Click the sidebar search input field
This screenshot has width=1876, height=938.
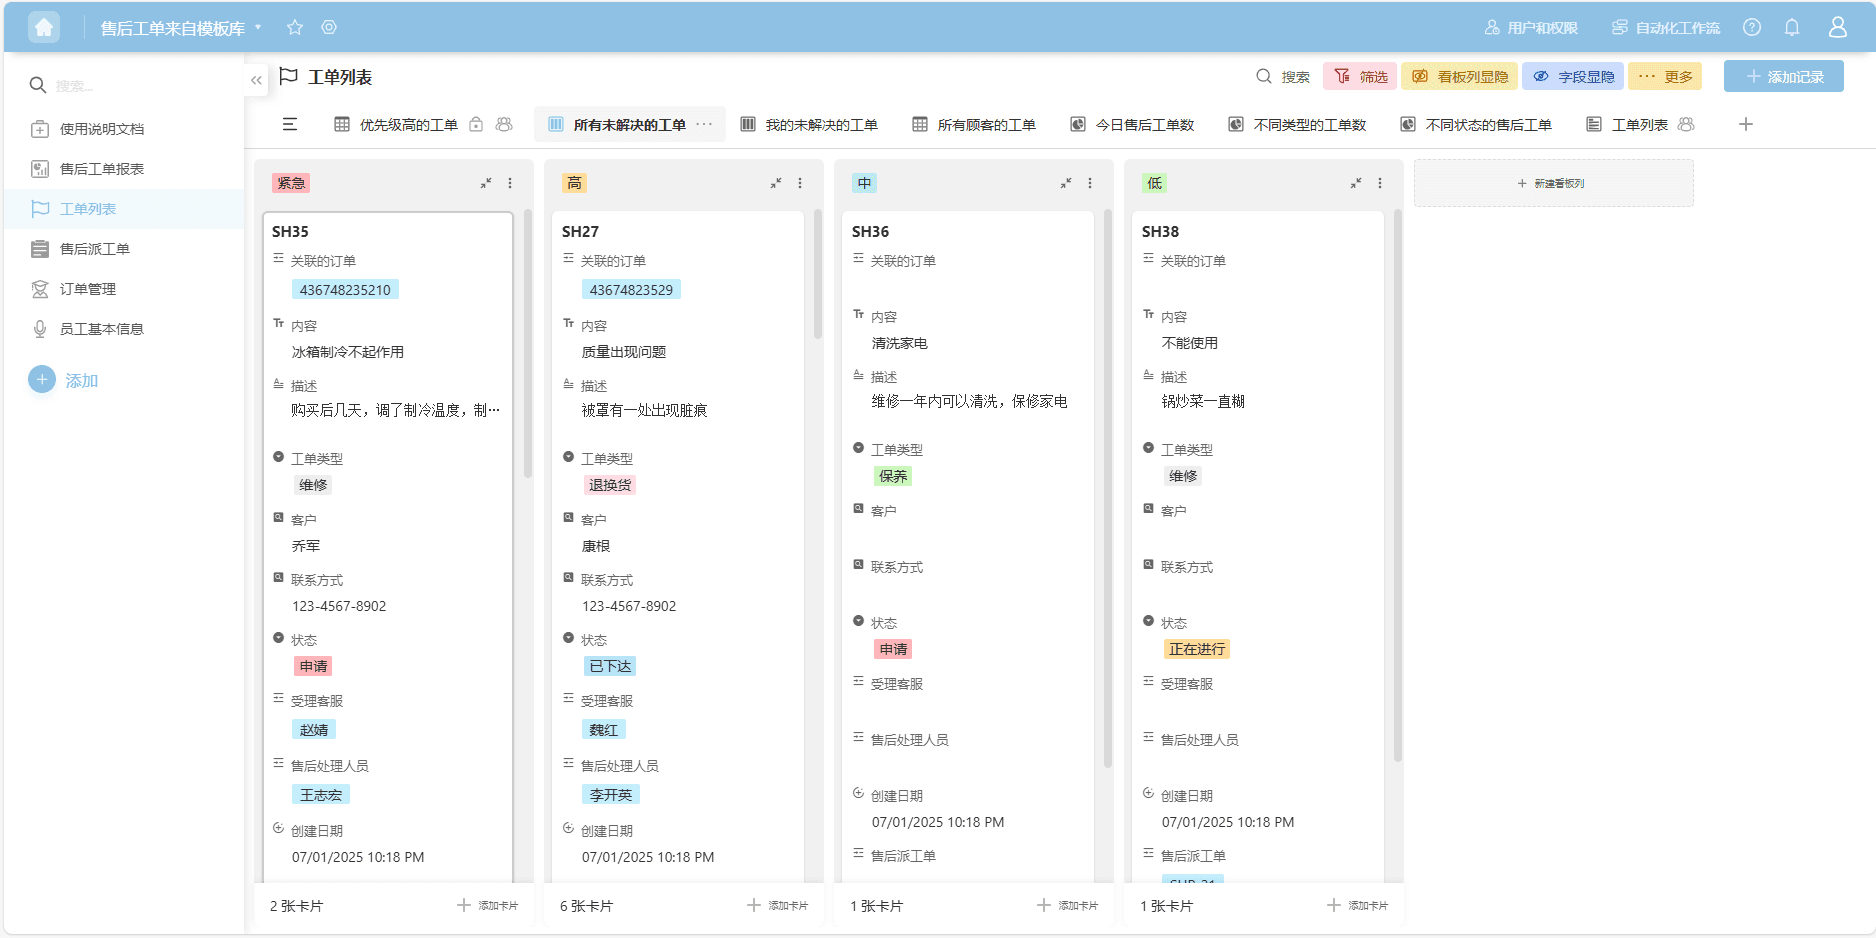(x=130, y=86)
